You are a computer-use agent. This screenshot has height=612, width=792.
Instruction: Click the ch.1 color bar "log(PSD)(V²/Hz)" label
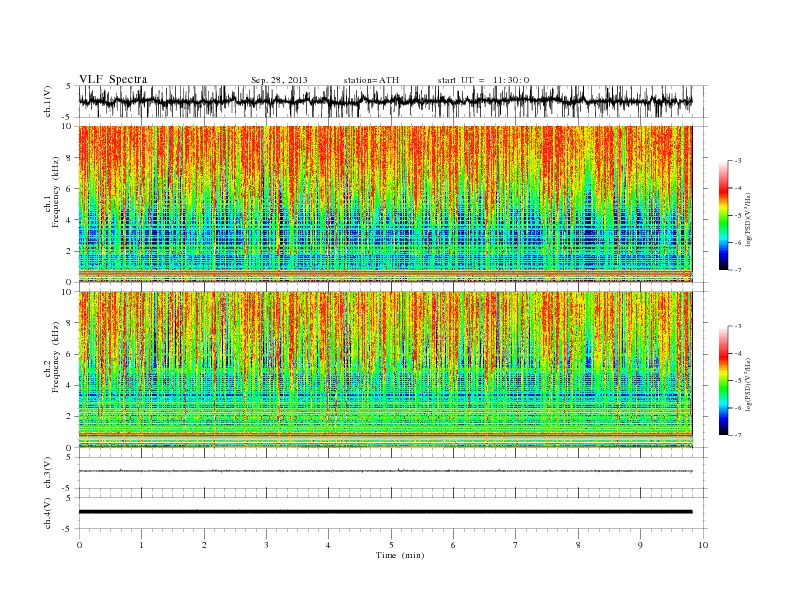pos(748,220)
